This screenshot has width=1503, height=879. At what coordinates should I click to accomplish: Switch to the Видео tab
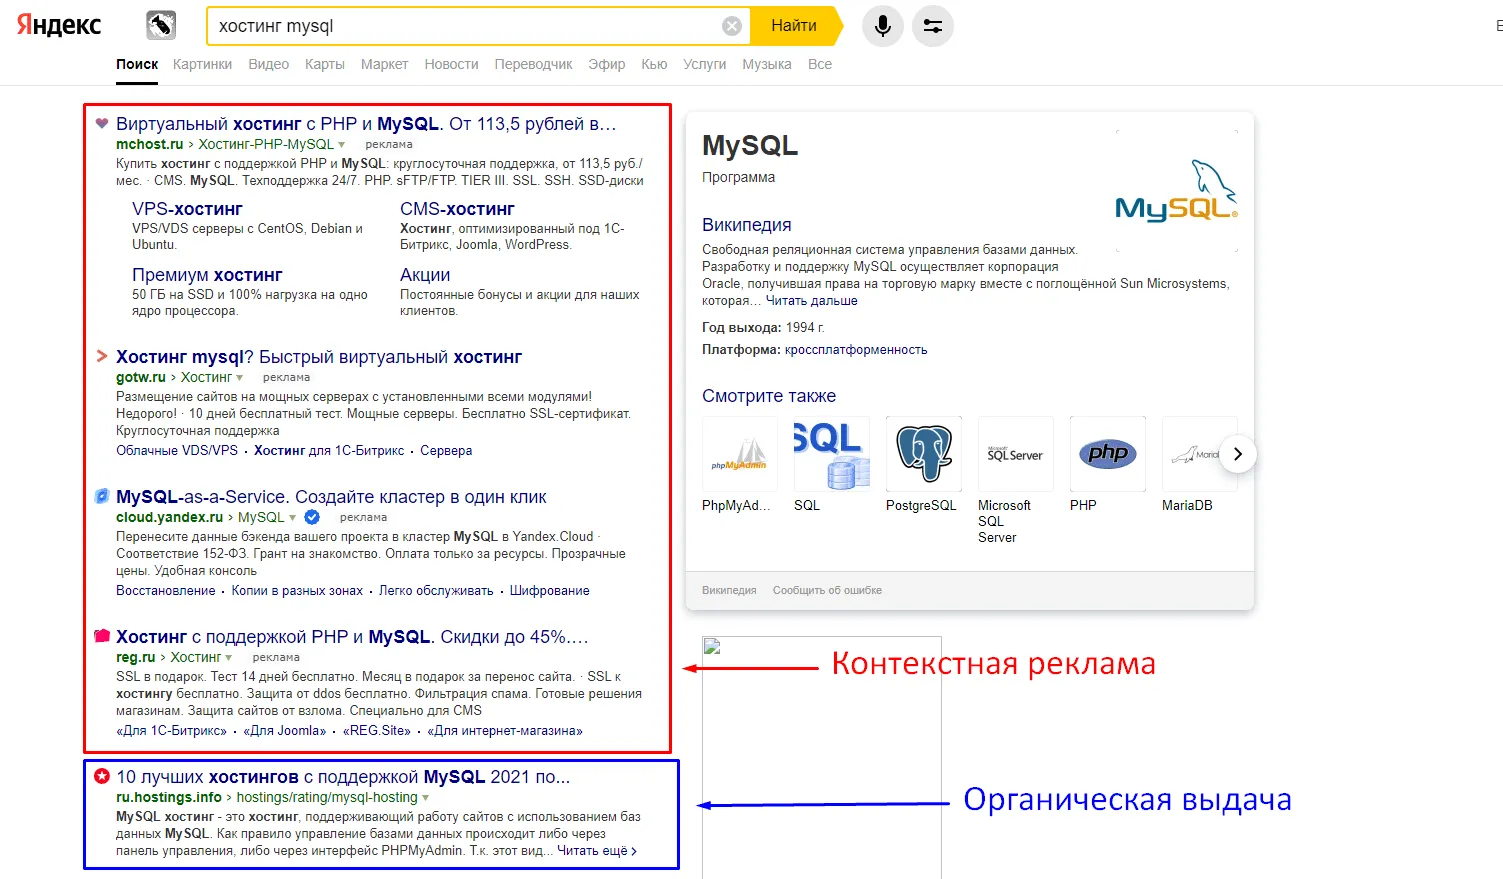[268, 64]
